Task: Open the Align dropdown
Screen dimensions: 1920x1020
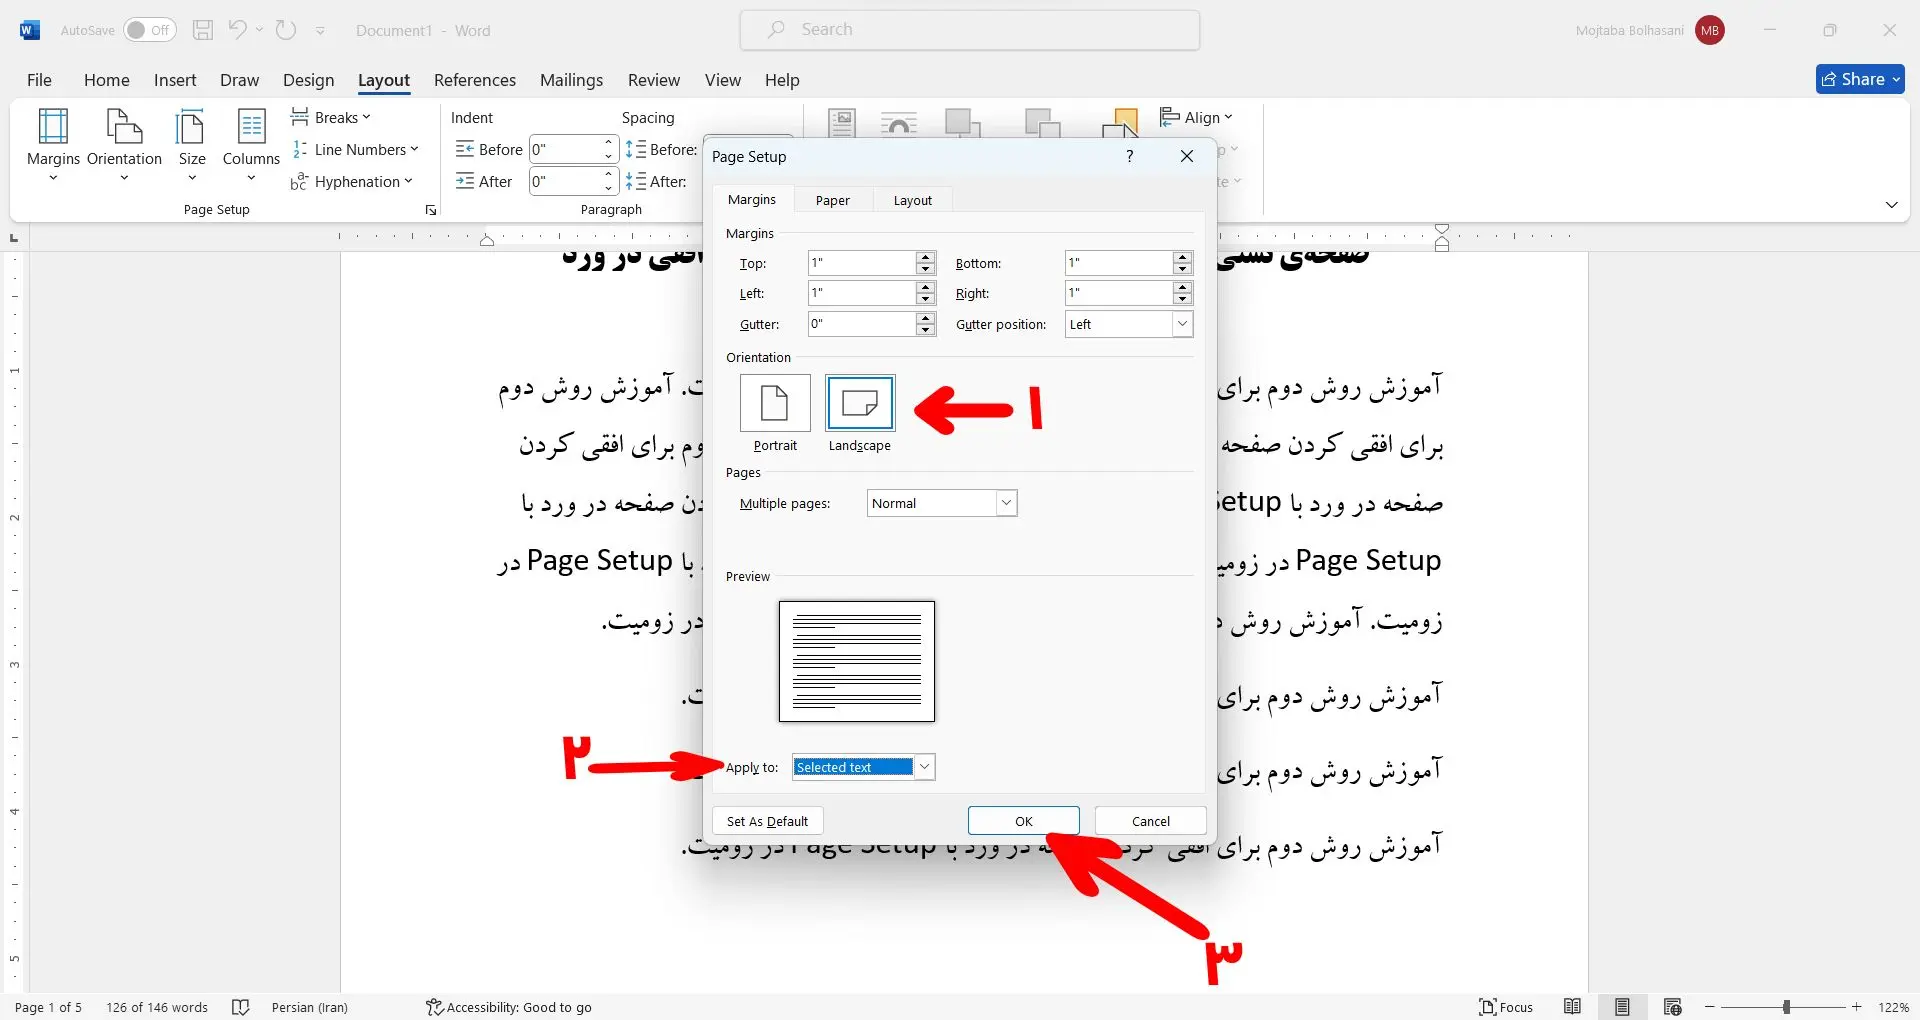Action: pos(1197,117)
